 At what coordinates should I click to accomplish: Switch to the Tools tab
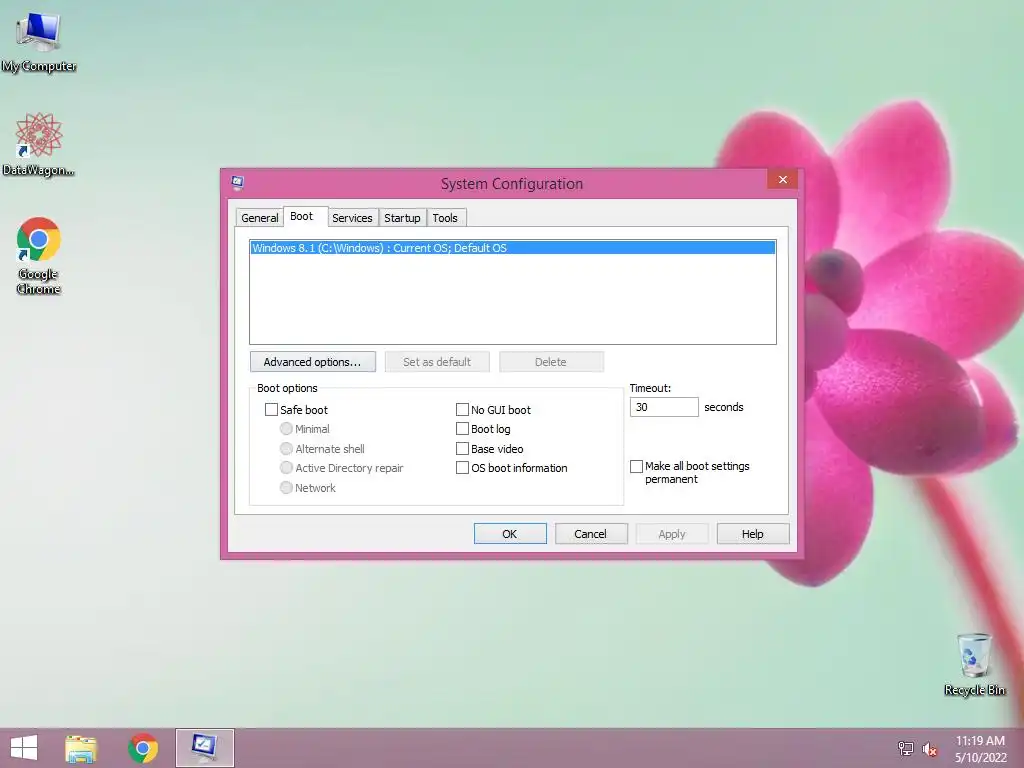click(445, 218)
